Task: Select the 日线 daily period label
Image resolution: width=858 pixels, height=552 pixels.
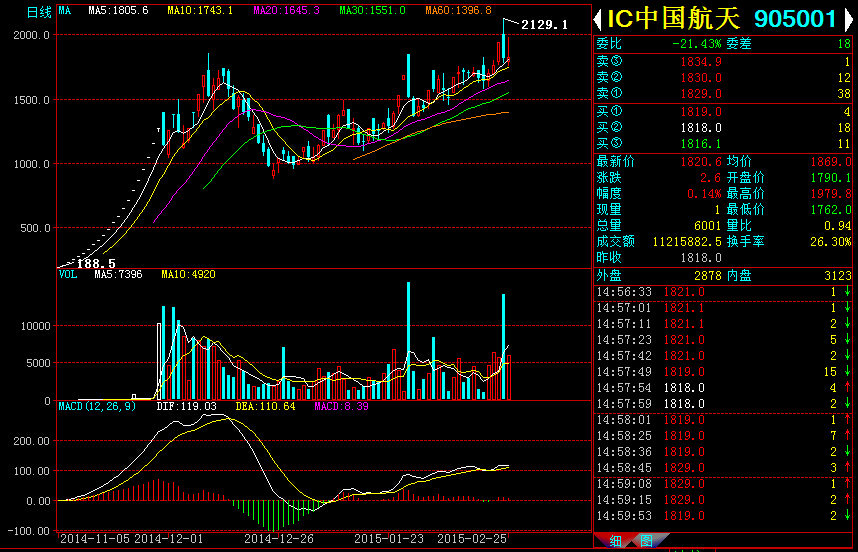Action: coord(39,12)
